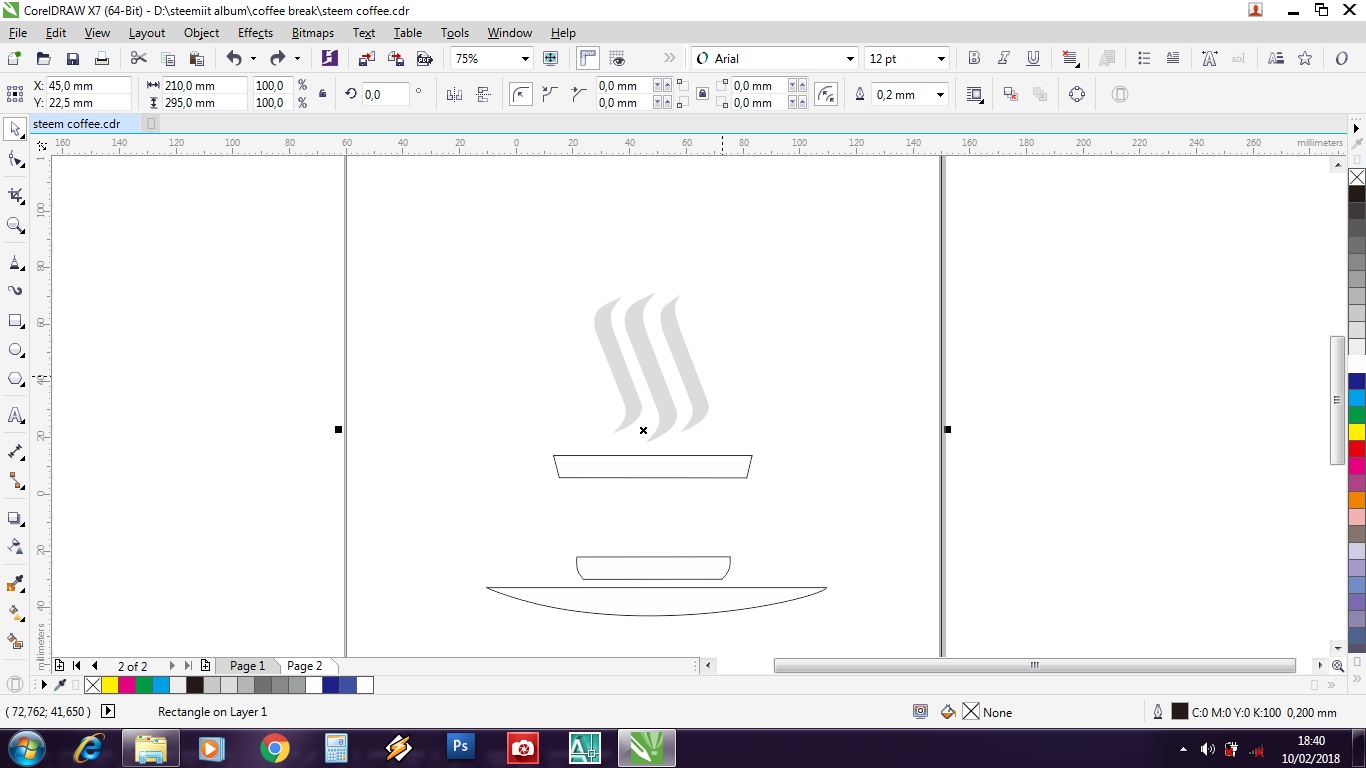Pick the Color Eyedropper tool in toolbox
Image resolution: width=1366 pixels, height=768 pixels.
(15, 583)
